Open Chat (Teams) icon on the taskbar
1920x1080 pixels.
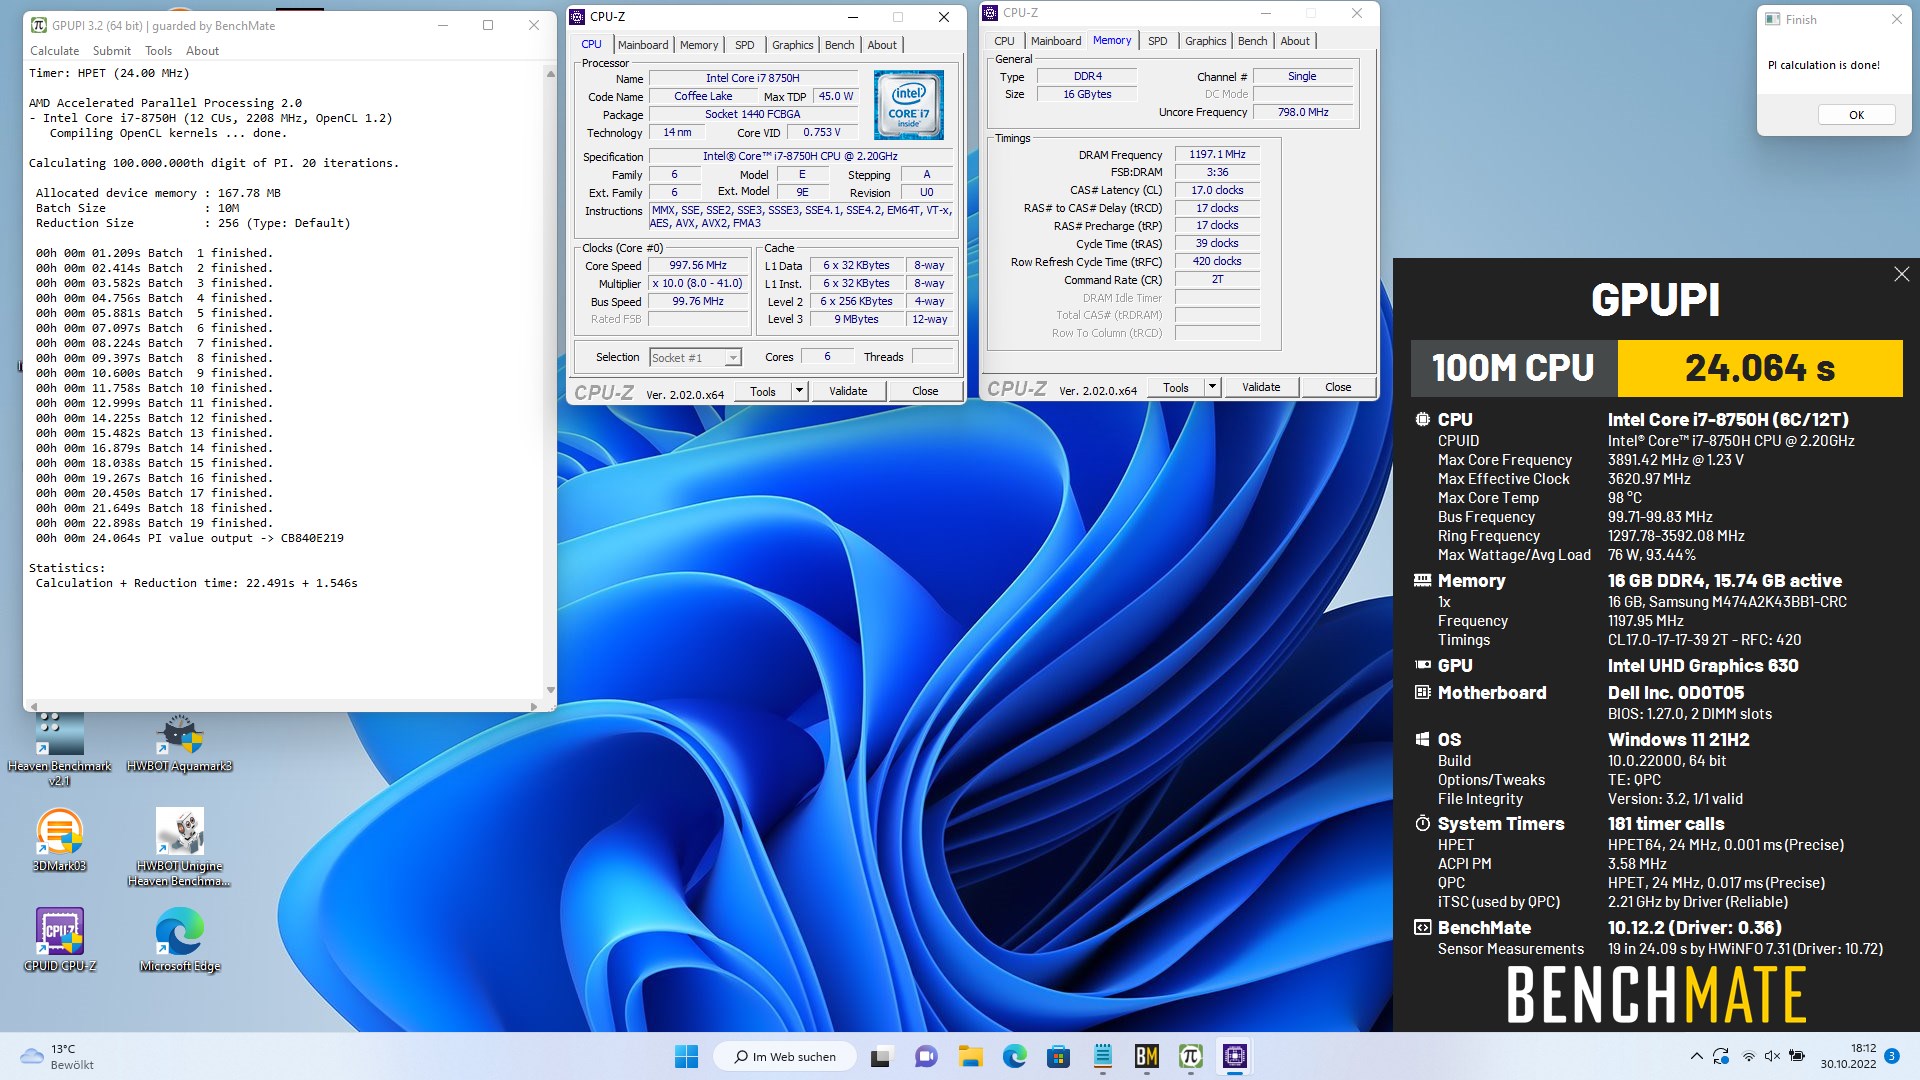[x=926, y=1056]
